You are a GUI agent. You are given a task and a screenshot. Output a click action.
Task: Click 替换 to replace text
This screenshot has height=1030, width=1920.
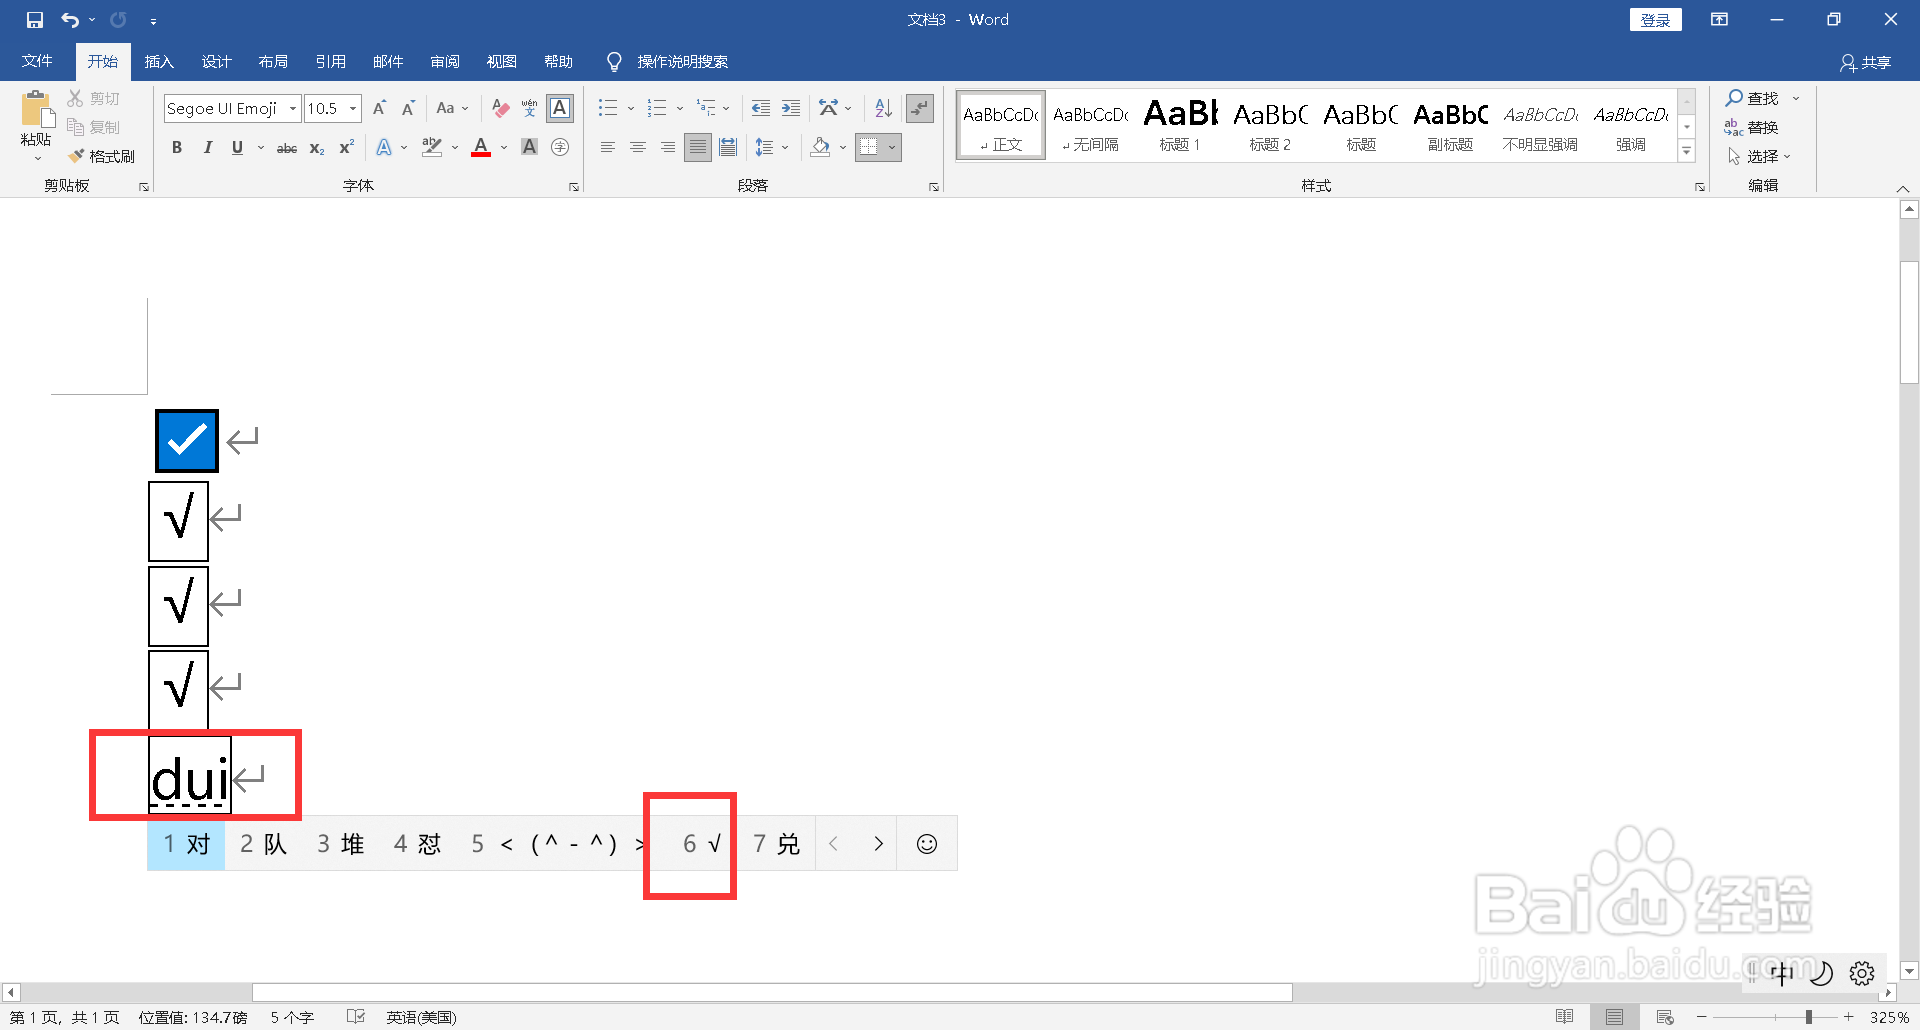[1751, 127]
